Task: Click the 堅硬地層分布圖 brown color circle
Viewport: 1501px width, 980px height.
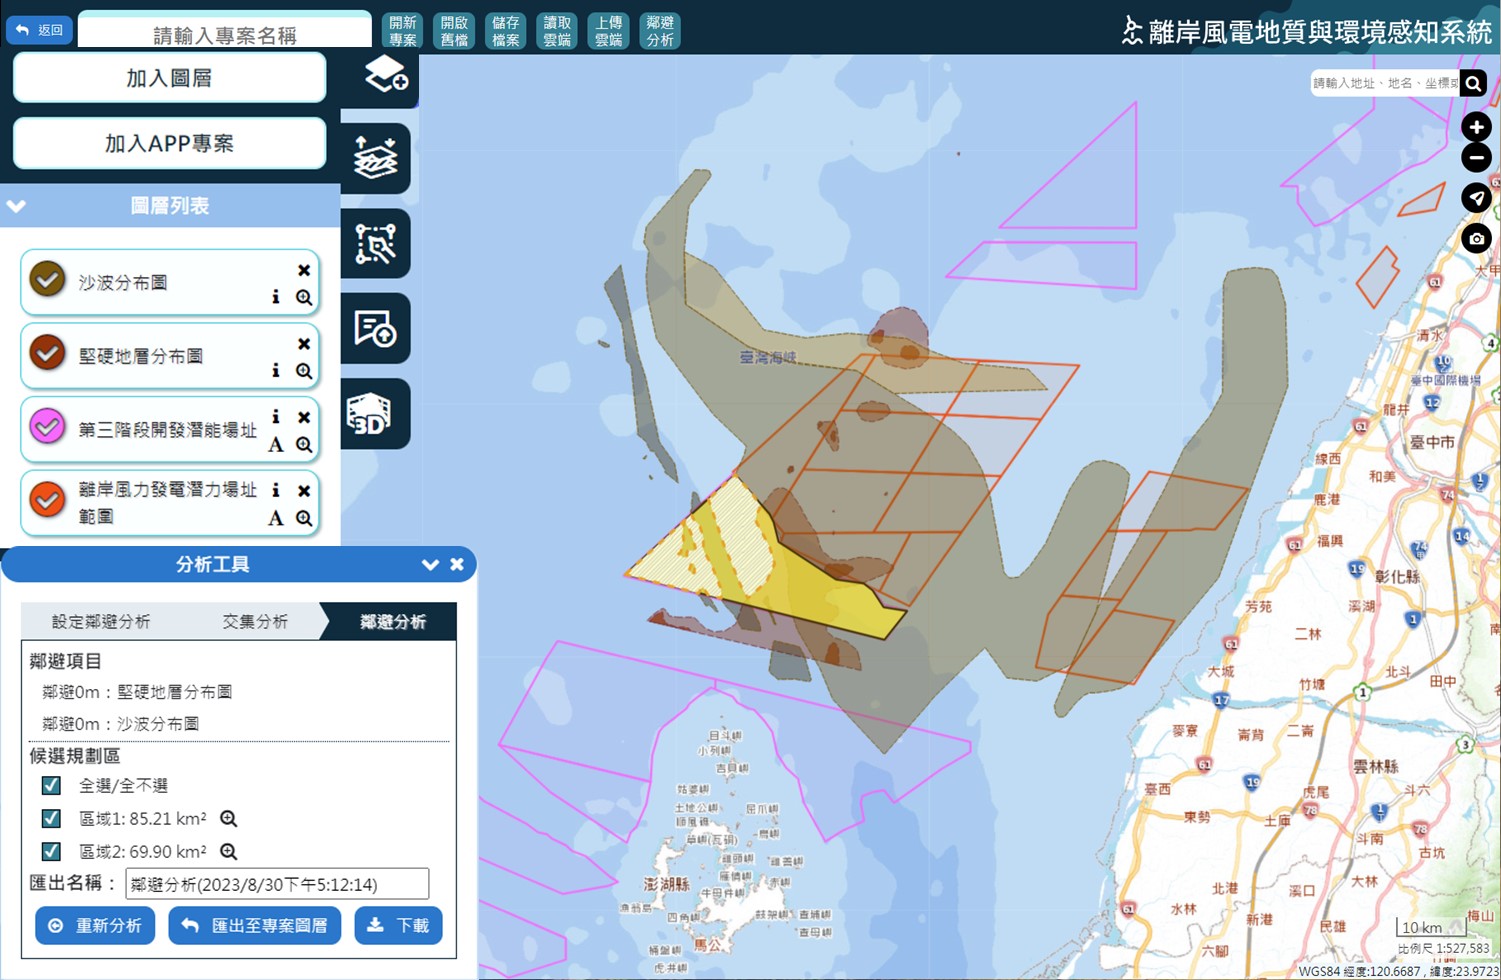Action: 47,353
